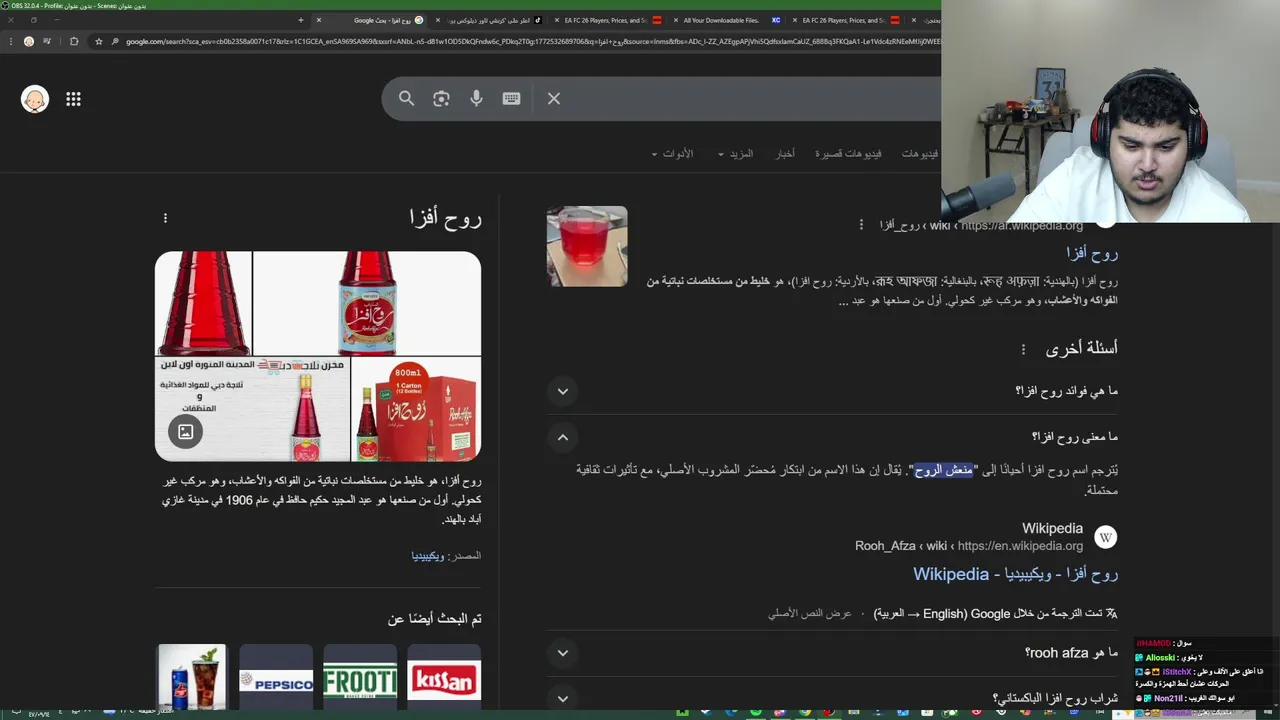Click the address bar URL
This screenshot has width=1280, height=720.
click(532, 42)
